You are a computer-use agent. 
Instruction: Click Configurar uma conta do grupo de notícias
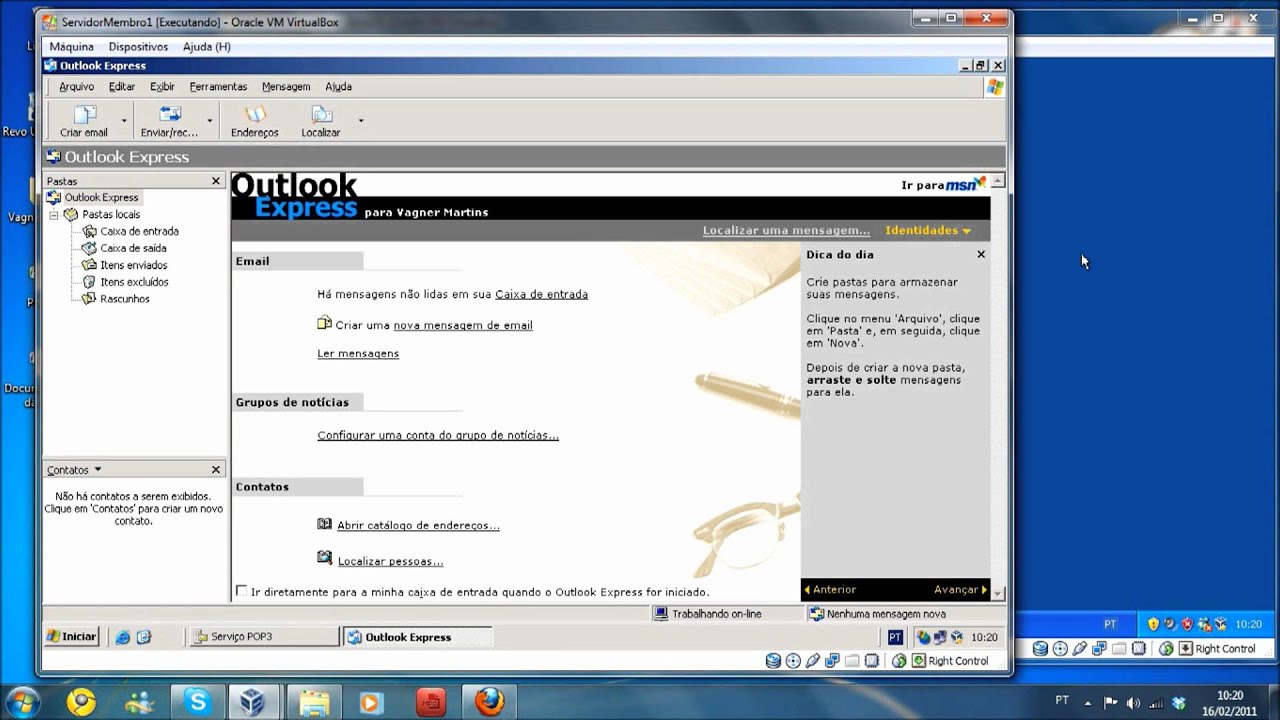[438, 436]
